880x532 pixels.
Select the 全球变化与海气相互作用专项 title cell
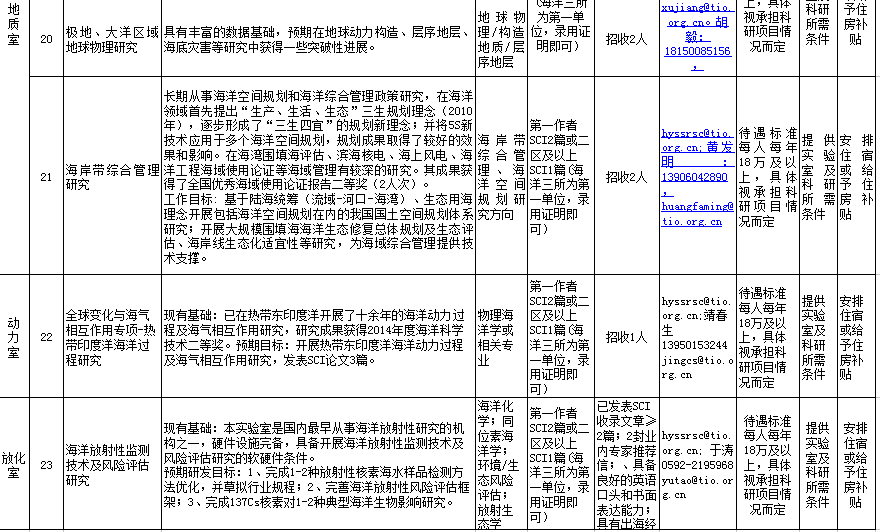pos(112,337)
